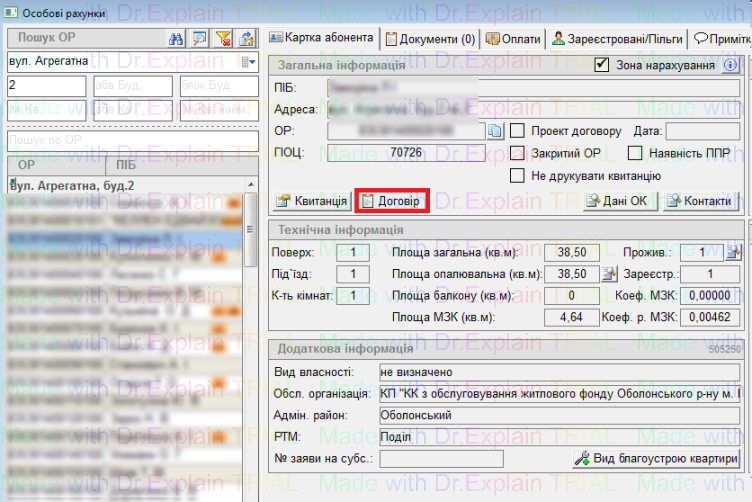The width and height of the screenshot is (752, 502).
Task: Enable the Проект договору checkbox
Action: tap(518, 131)
